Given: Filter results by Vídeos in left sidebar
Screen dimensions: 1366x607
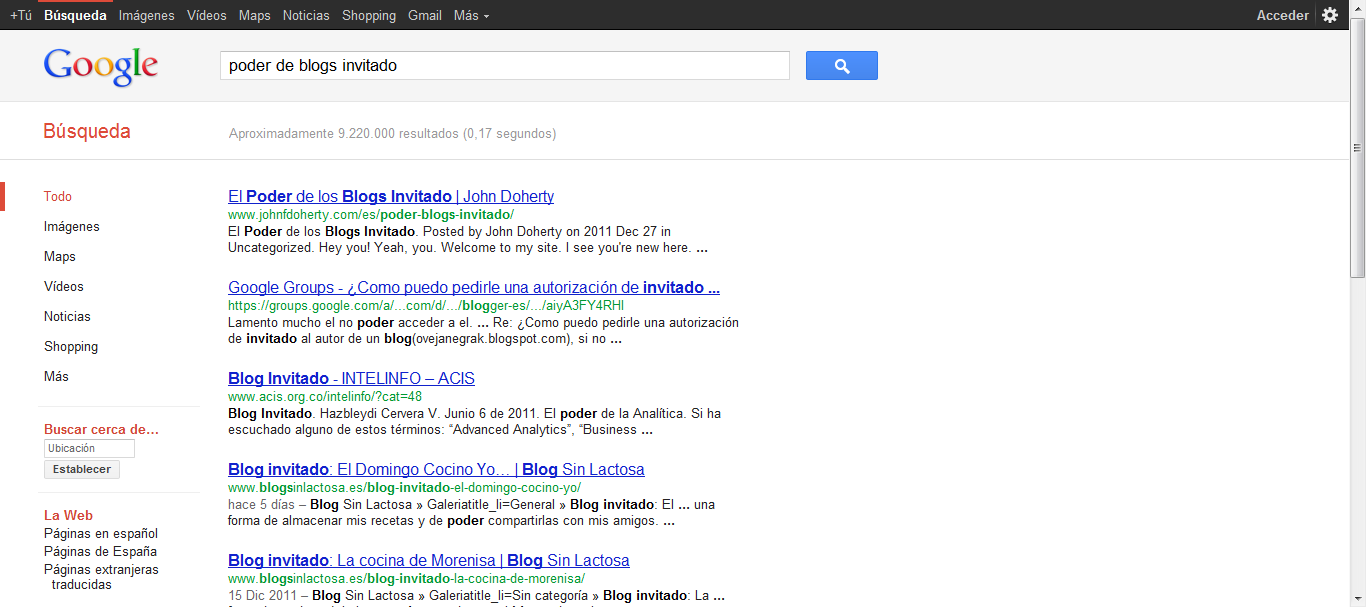Looking at the screenshot, I should (x=64, y=287).
